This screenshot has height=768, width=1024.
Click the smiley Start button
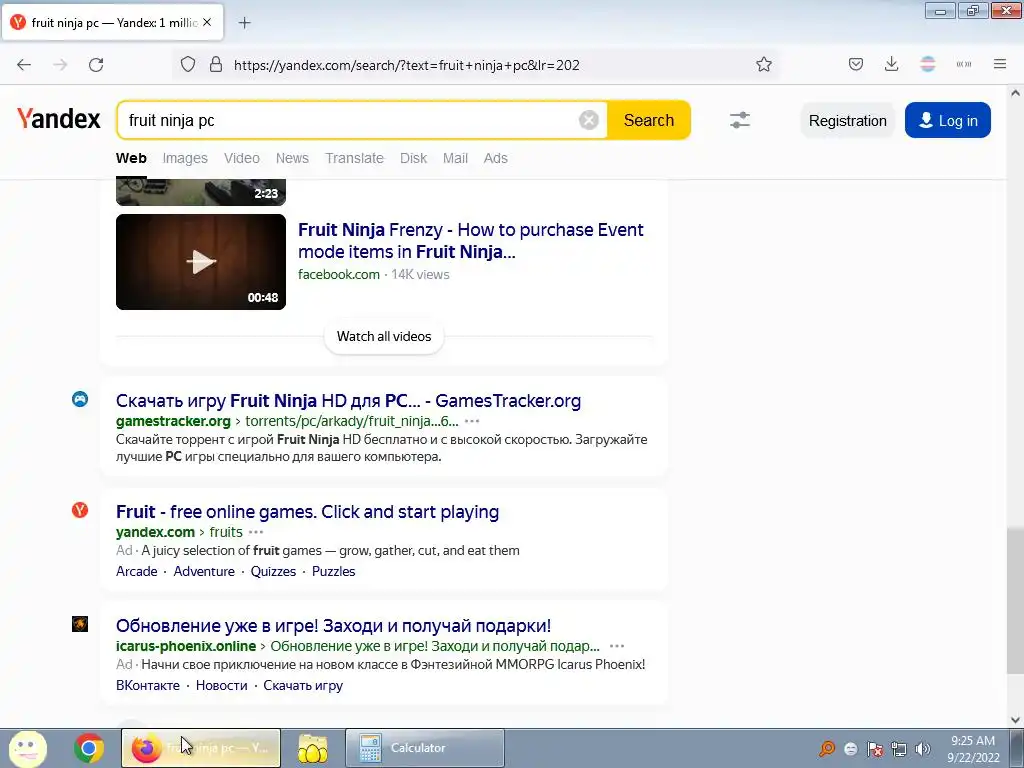click(x=28, y=748)
